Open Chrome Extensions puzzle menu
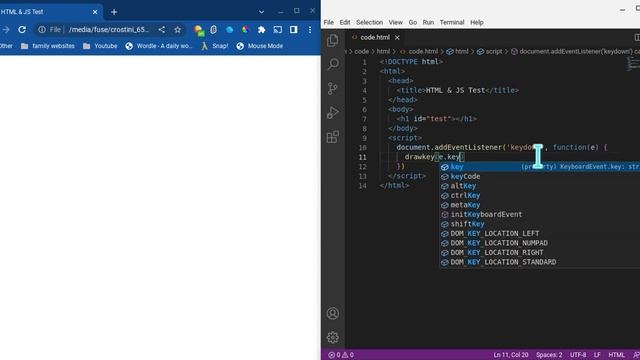 [262, 29]
